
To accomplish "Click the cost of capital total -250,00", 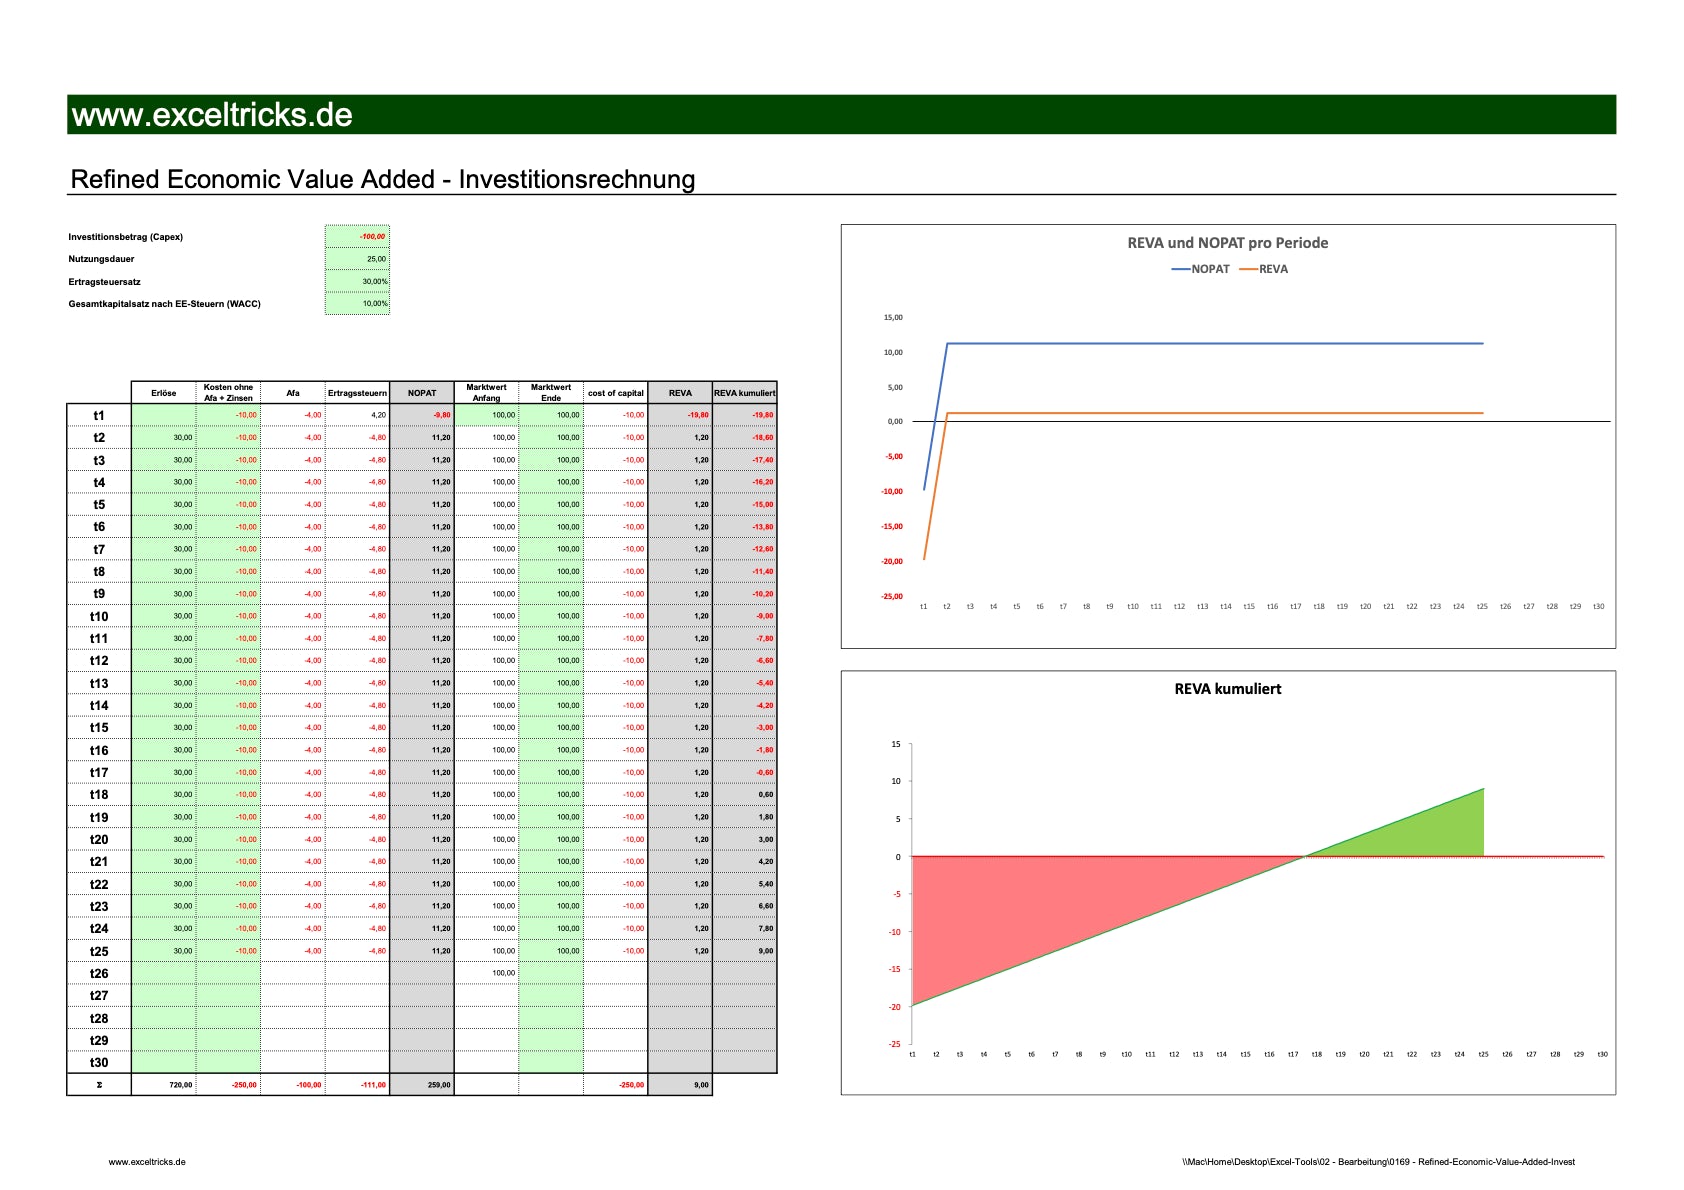I will click(x=616, y=1085).
